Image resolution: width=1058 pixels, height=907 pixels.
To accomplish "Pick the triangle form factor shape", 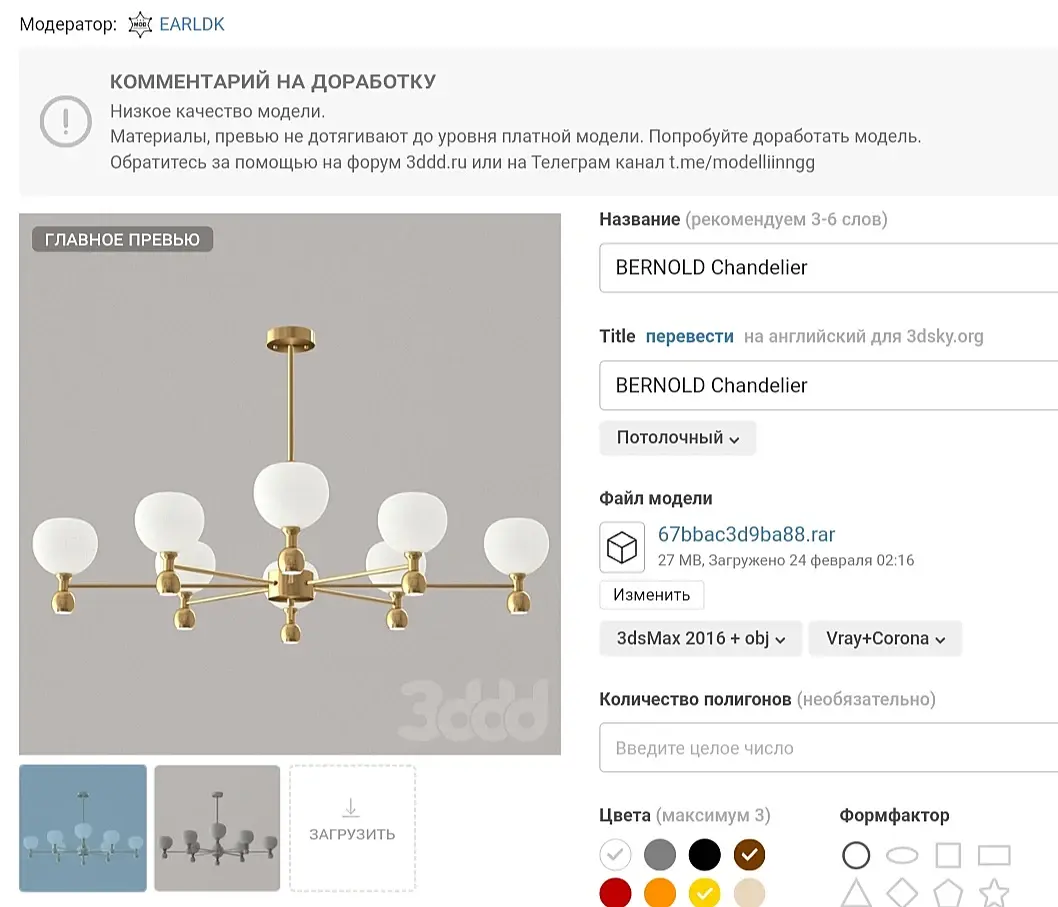I will (856, 892).
